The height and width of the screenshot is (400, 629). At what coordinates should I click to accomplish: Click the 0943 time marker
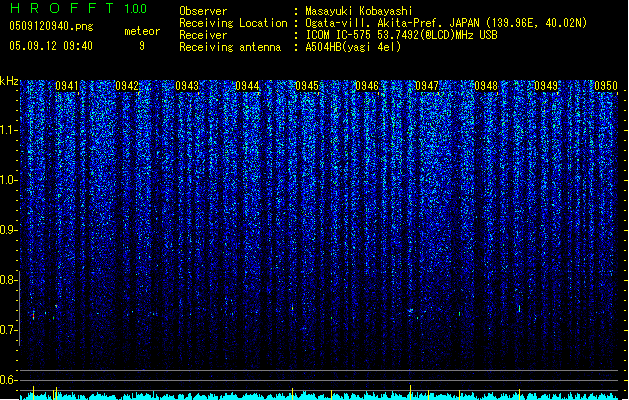tap(187, 86)
